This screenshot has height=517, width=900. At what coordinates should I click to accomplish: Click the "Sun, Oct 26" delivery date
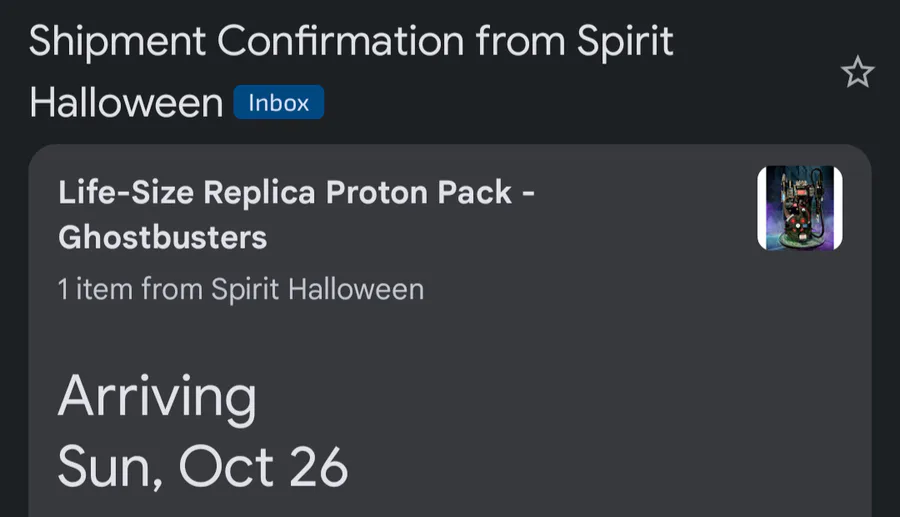(203, 466)
